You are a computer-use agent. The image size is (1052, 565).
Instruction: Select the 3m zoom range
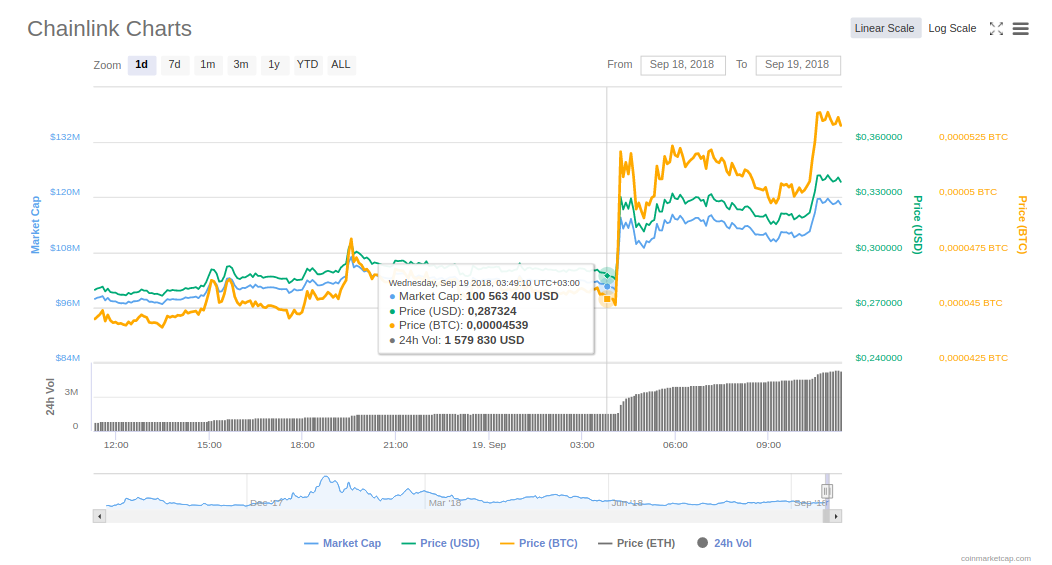coord(241,64)
